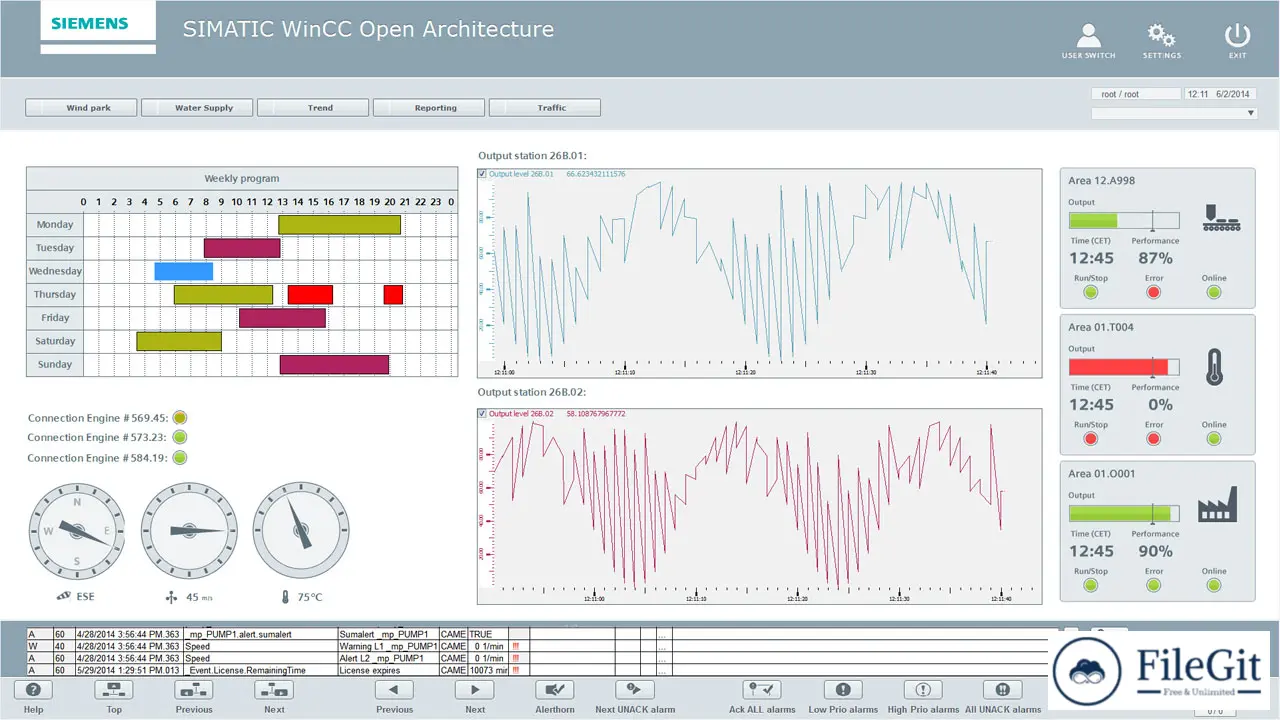Open the Reporting tab
The height and width of the screenshot is (720, 1280).
429,107
